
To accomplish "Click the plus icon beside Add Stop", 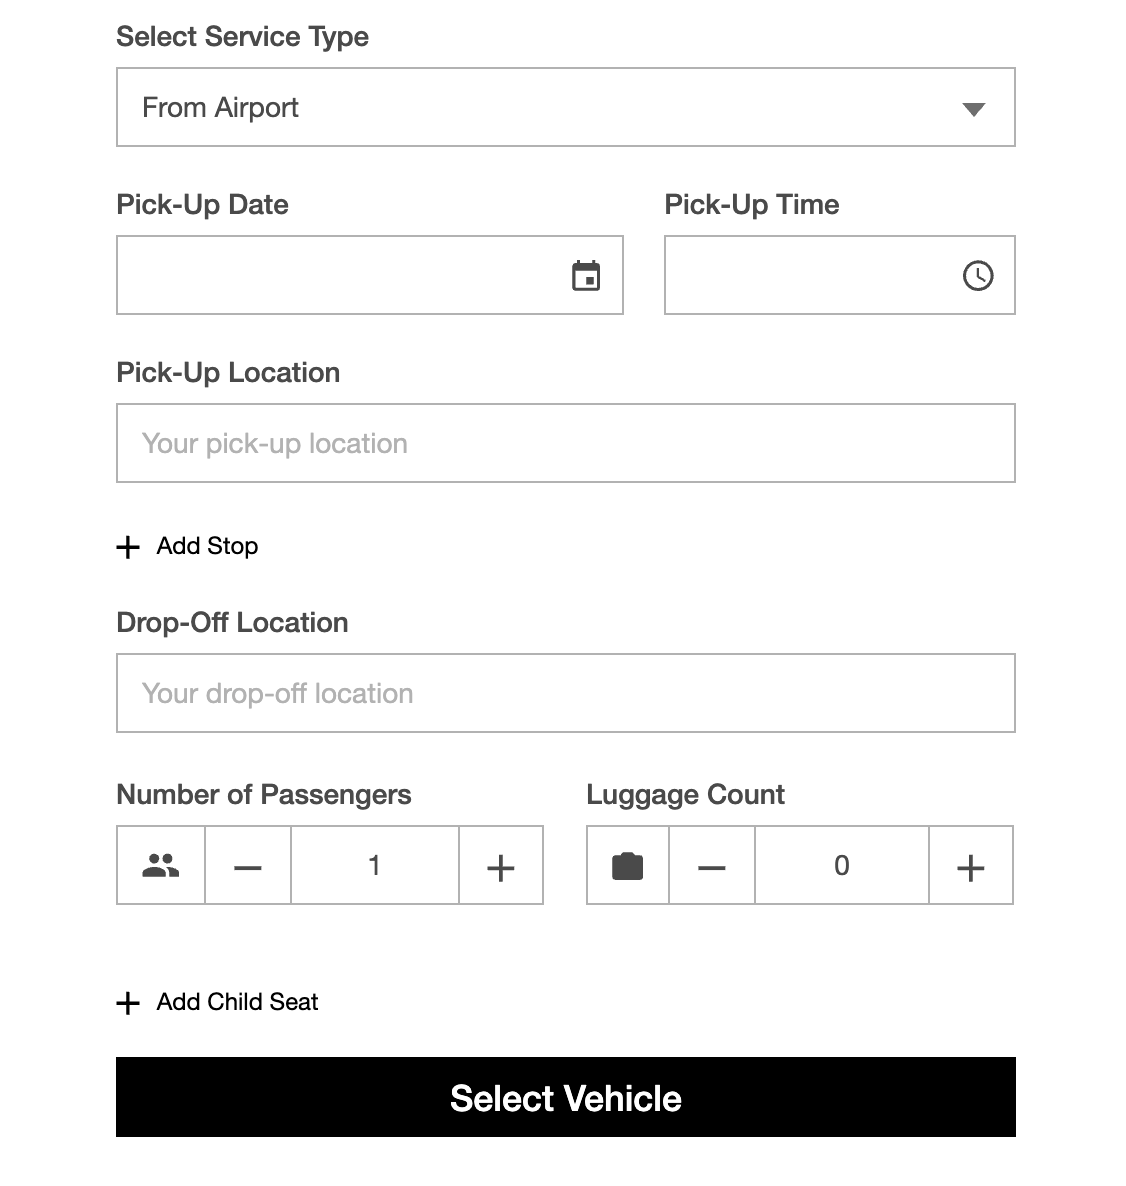I will pyautogui.click(x=128, y=547).
